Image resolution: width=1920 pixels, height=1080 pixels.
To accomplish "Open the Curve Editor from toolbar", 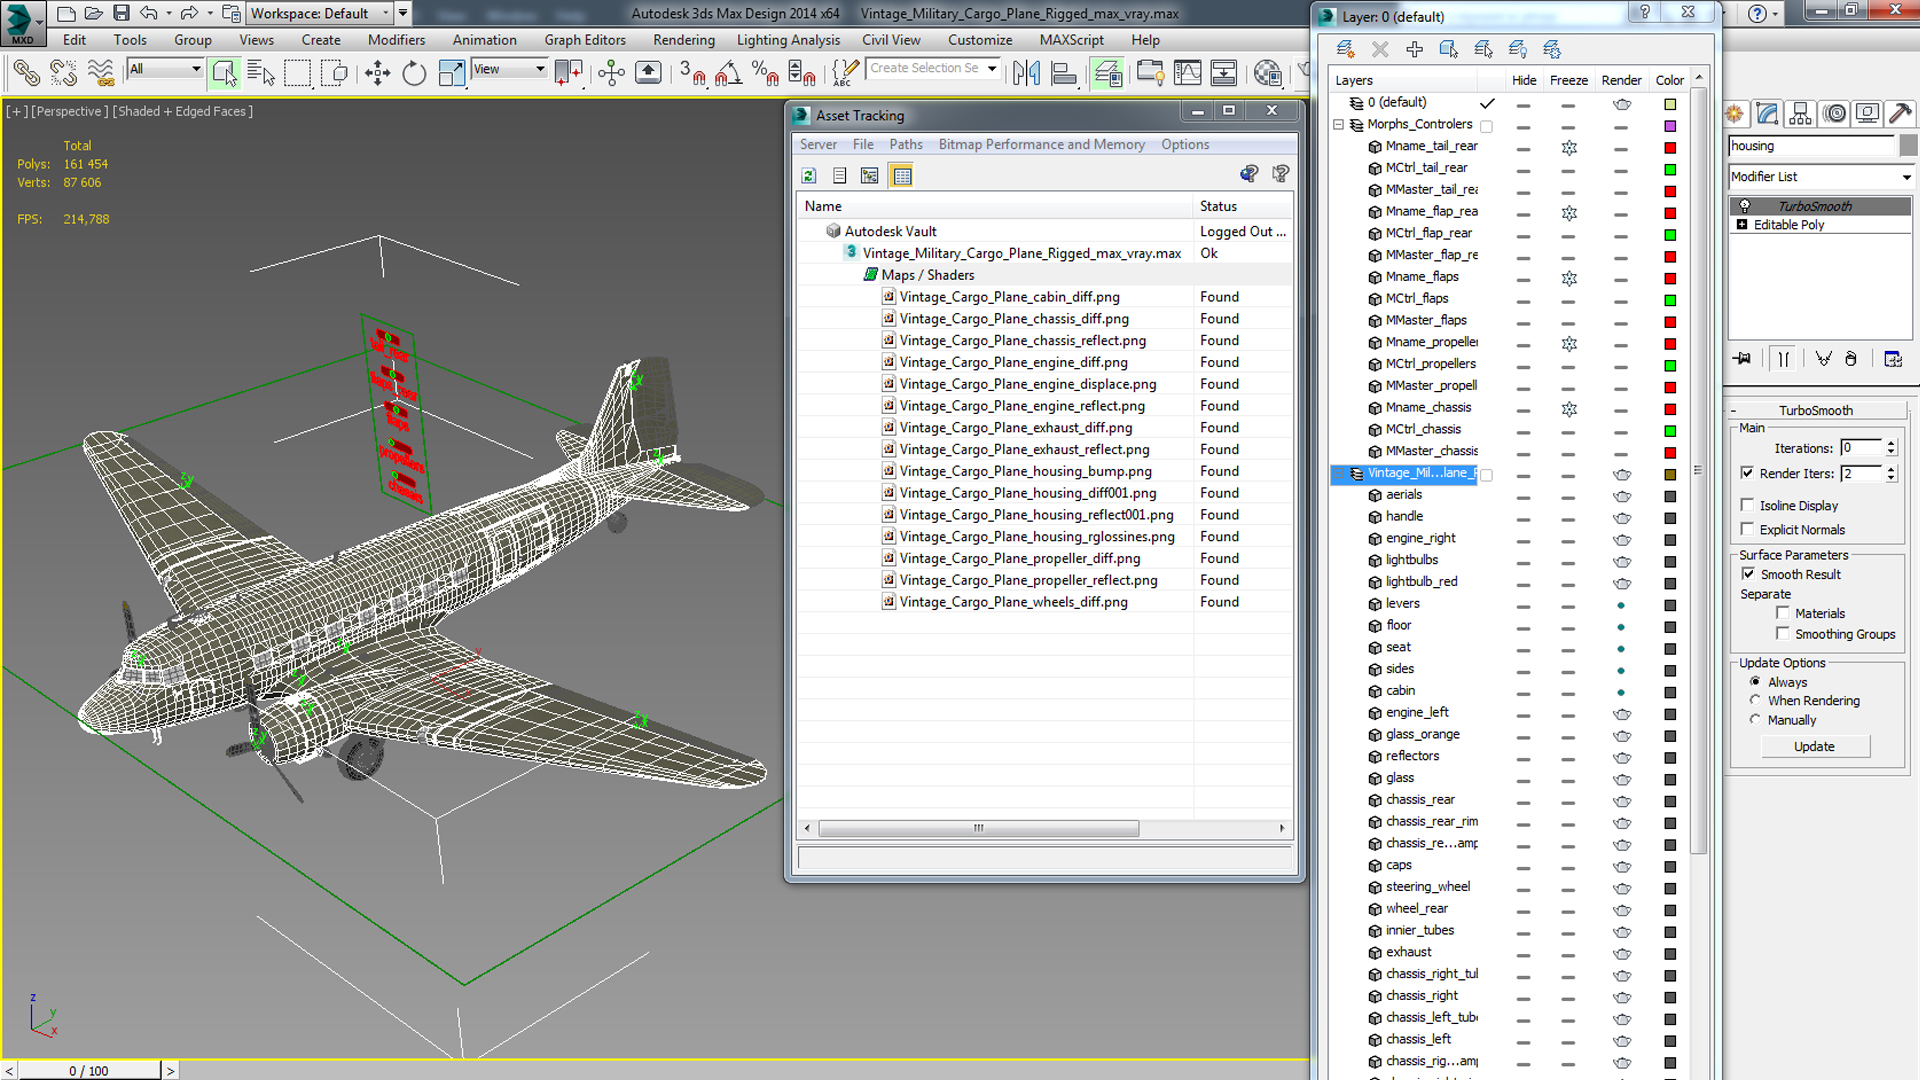I will [1187, 73].
